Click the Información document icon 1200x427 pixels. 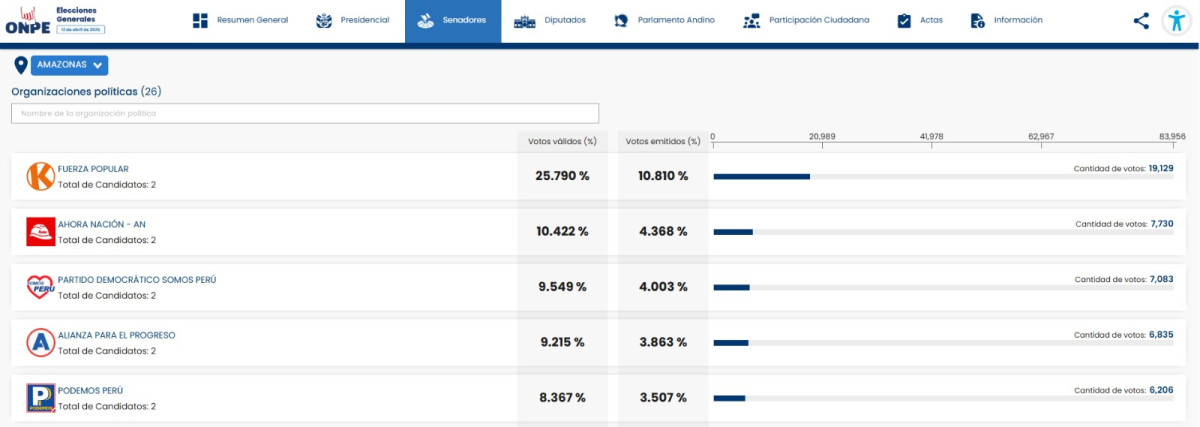pyautogui.click(x=977, y=20)
